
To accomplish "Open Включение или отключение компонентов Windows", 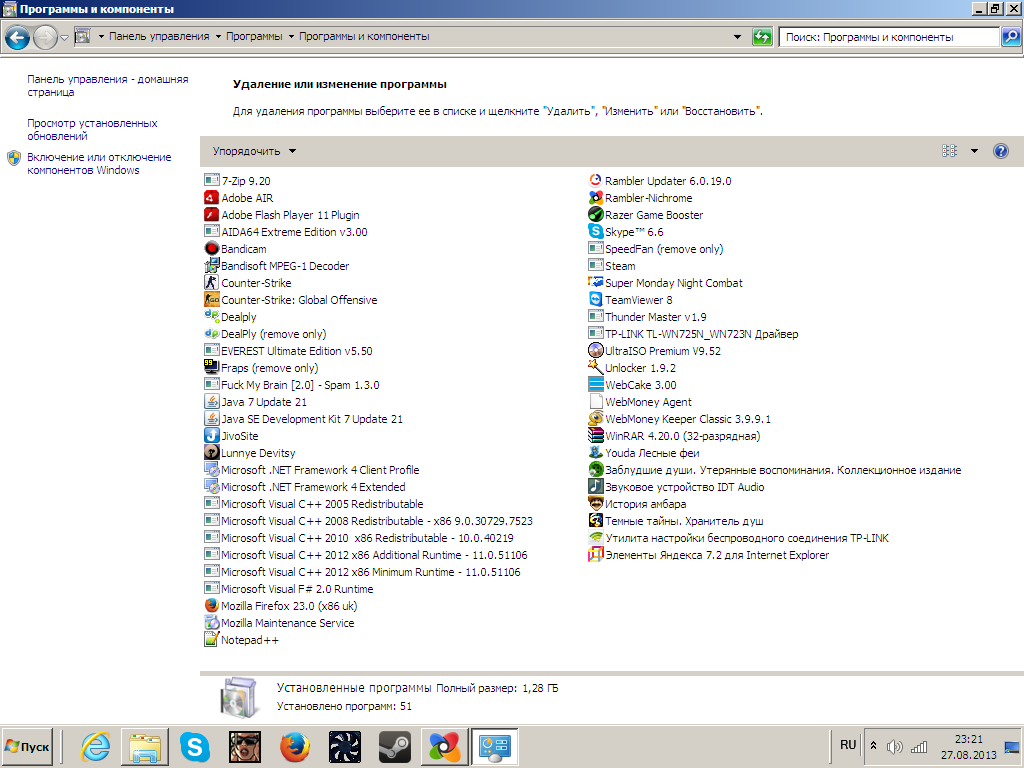I will click(x=99, y=164).
